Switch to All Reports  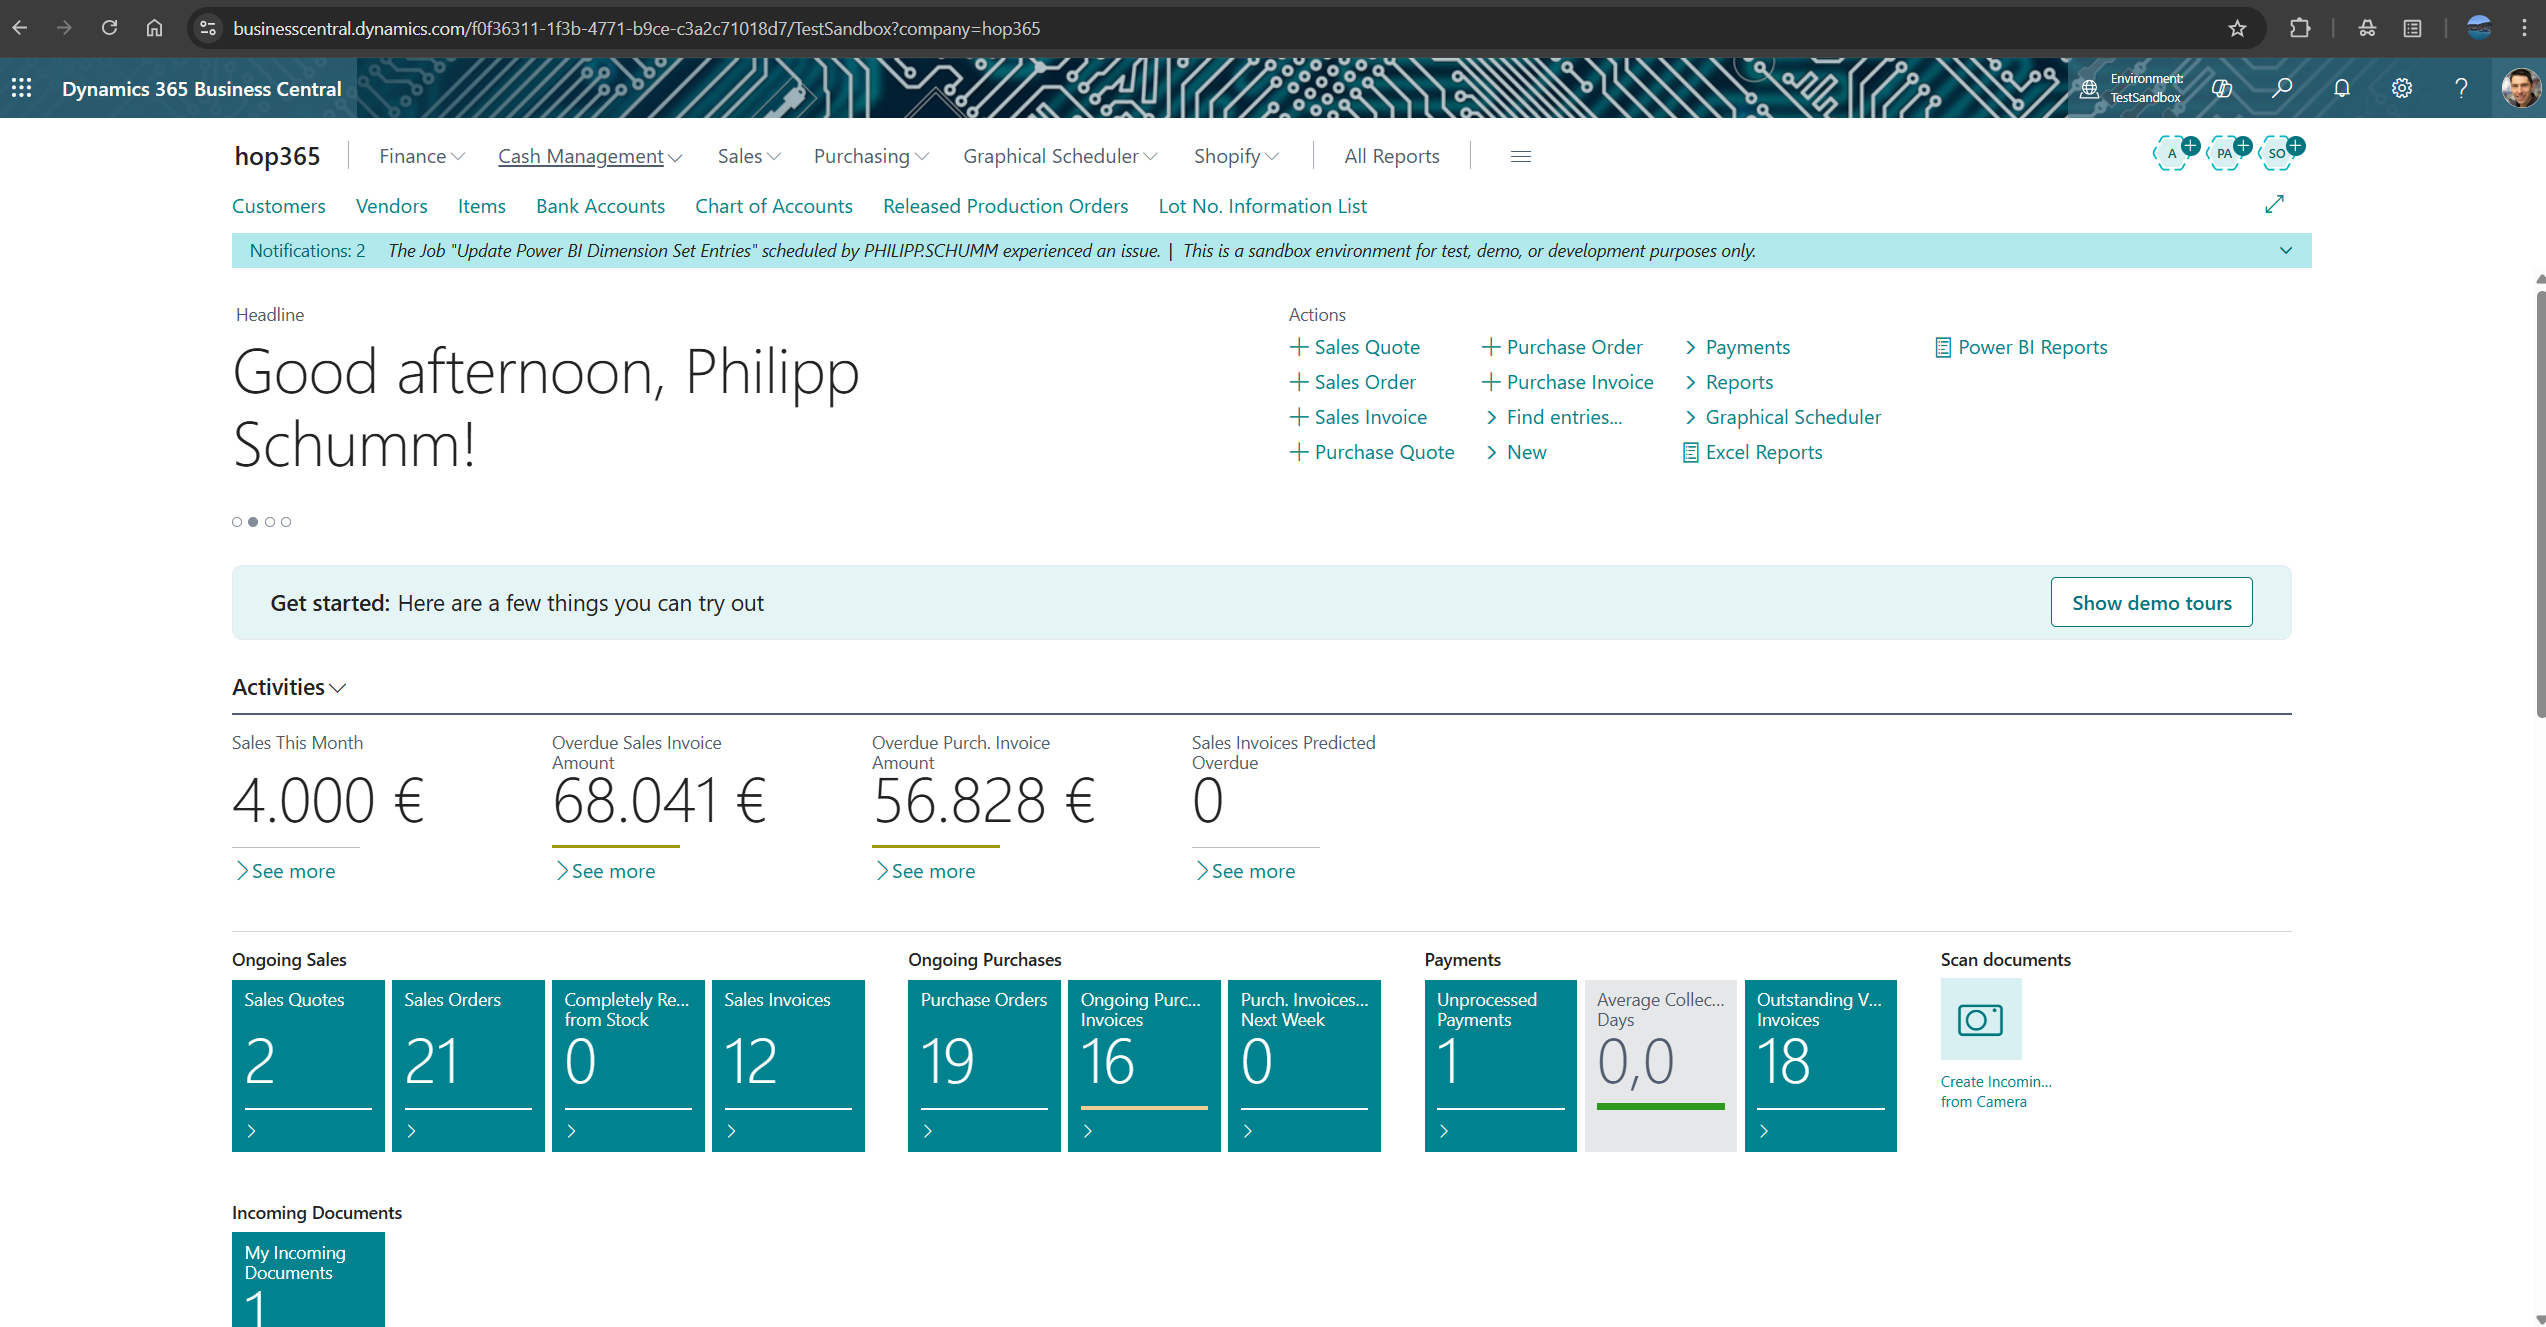[1391, 156]
